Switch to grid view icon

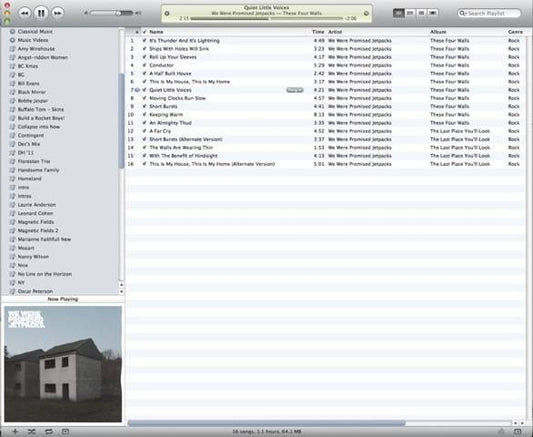(x=421, y=13)
